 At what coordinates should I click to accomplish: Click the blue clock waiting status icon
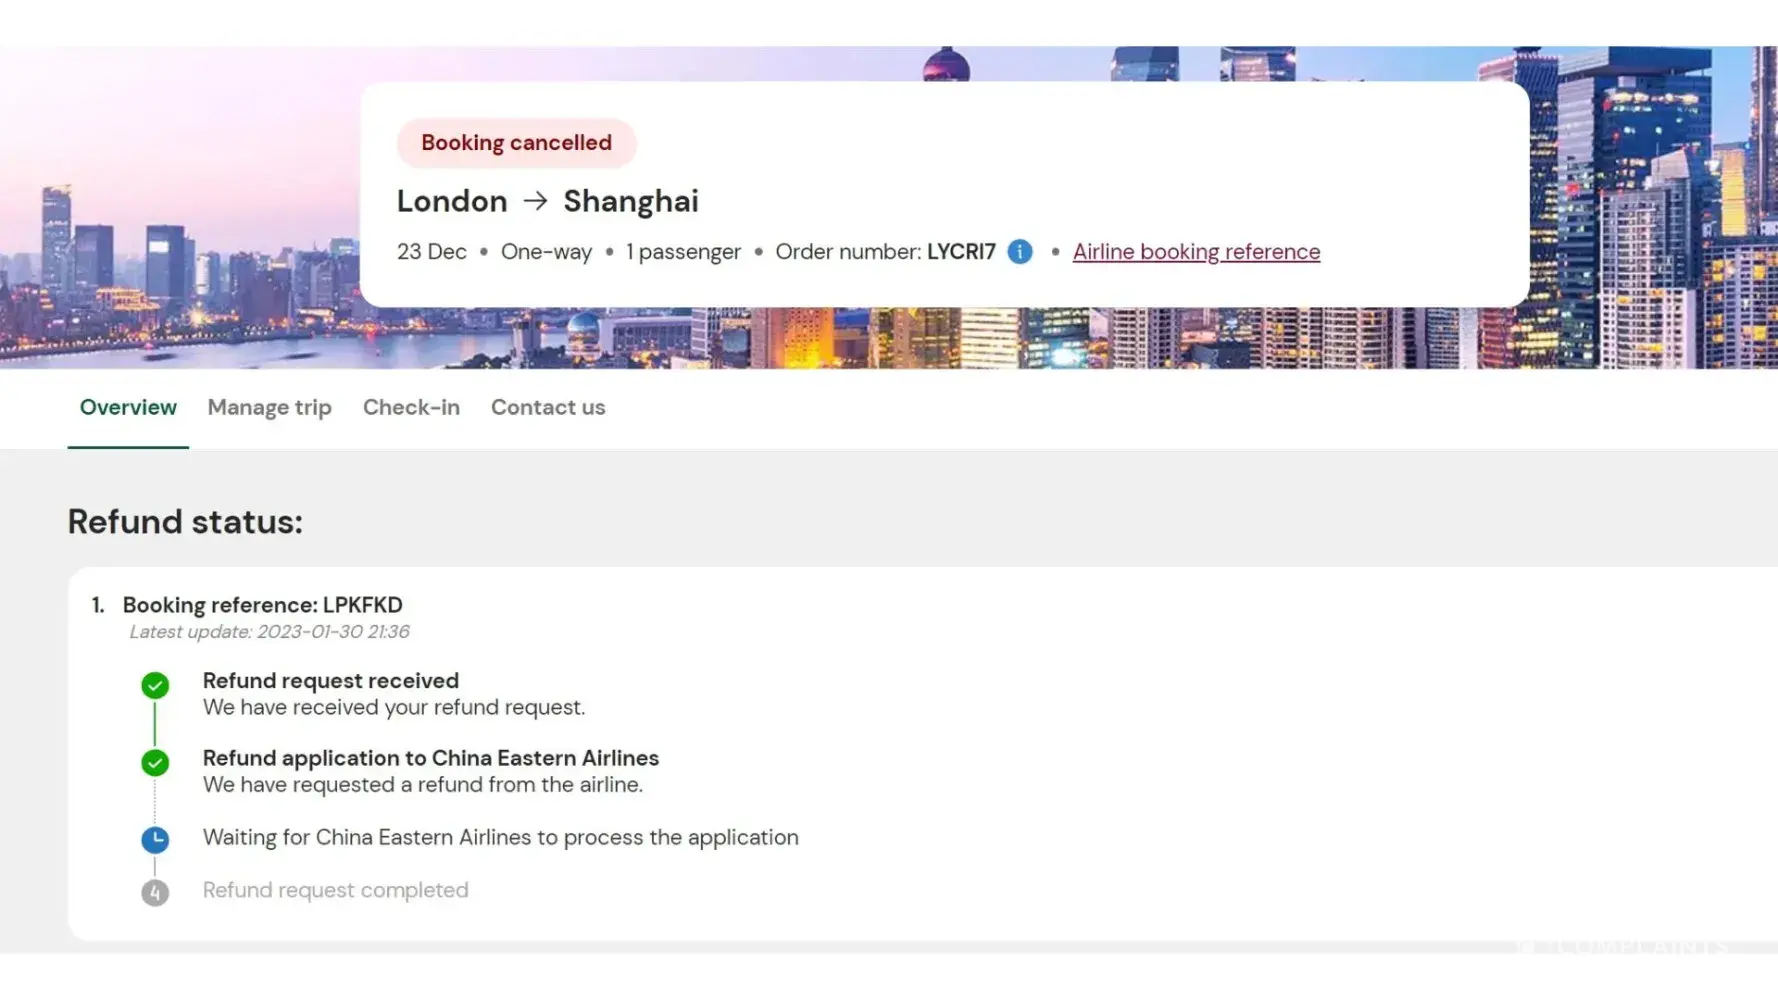(155, 839)
